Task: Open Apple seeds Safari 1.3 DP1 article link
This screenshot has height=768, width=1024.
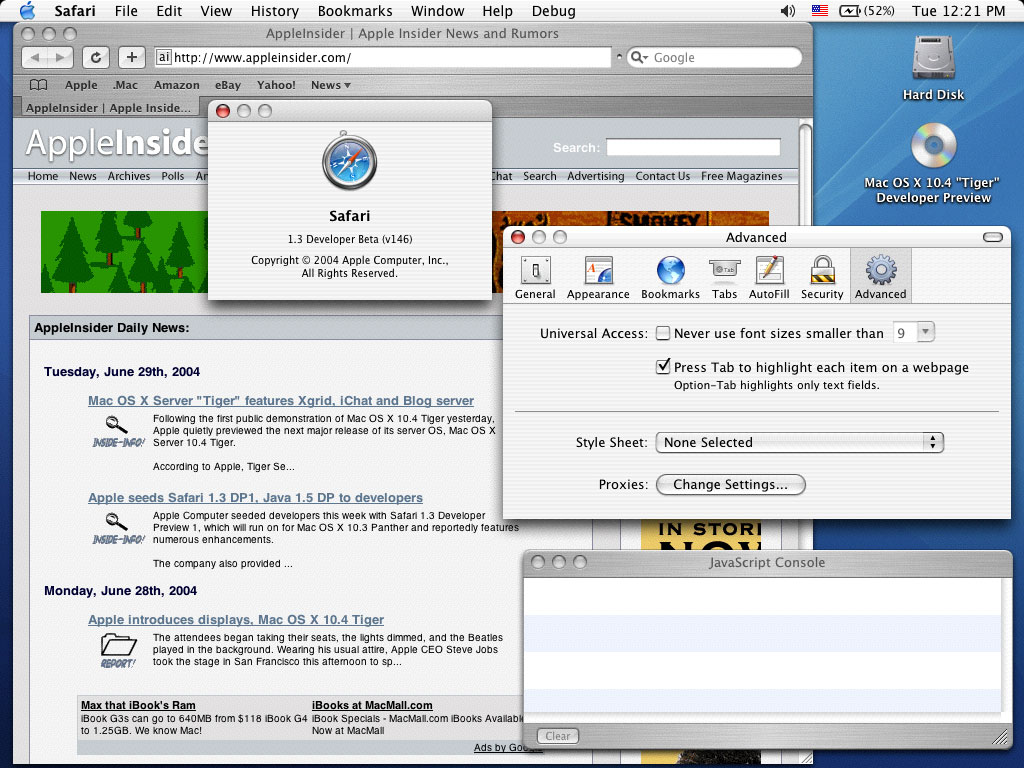Action: pos(255,498)
